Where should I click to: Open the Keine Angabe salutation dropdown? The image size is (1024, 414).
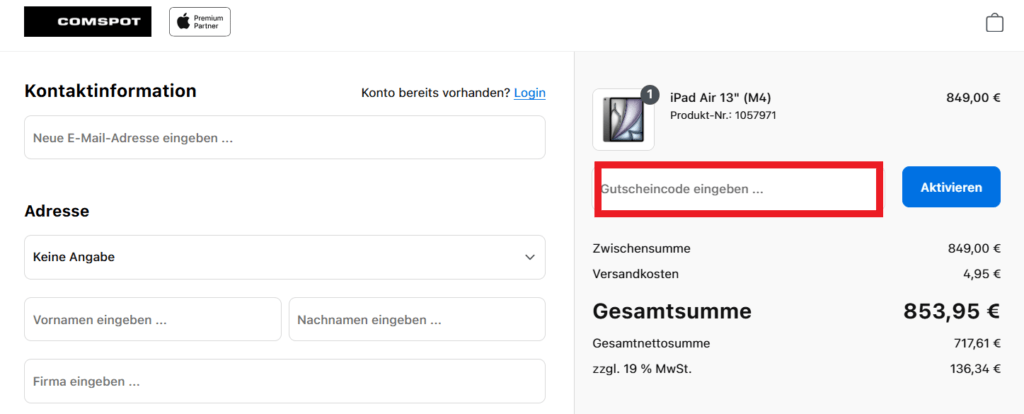[x=285, y=257]
